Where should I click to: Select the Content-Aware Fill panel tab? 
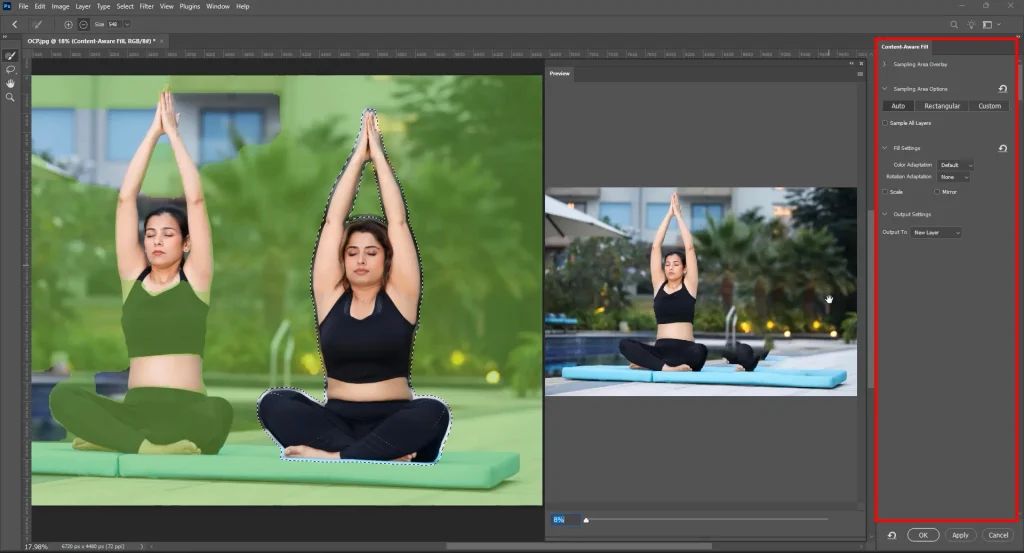point(904,47)
